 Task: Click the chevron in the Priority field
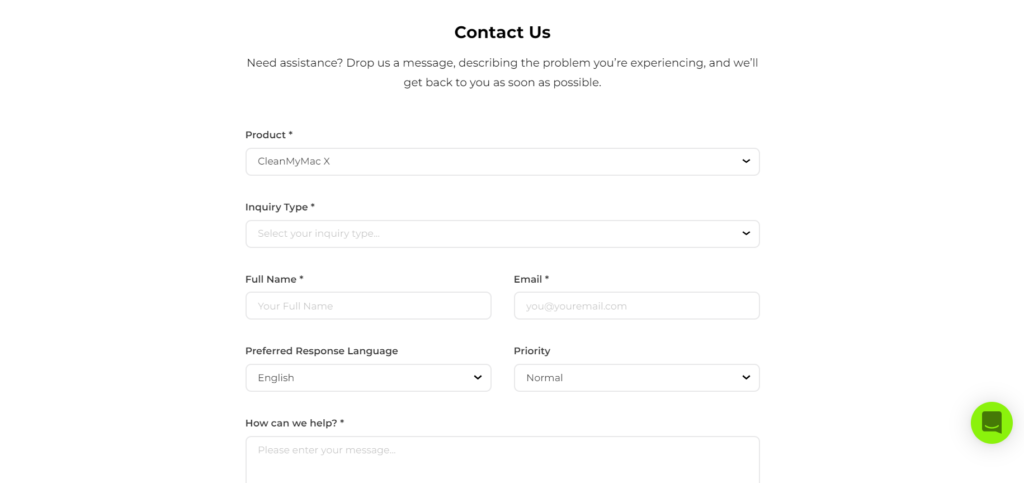[x=746, y=377]
